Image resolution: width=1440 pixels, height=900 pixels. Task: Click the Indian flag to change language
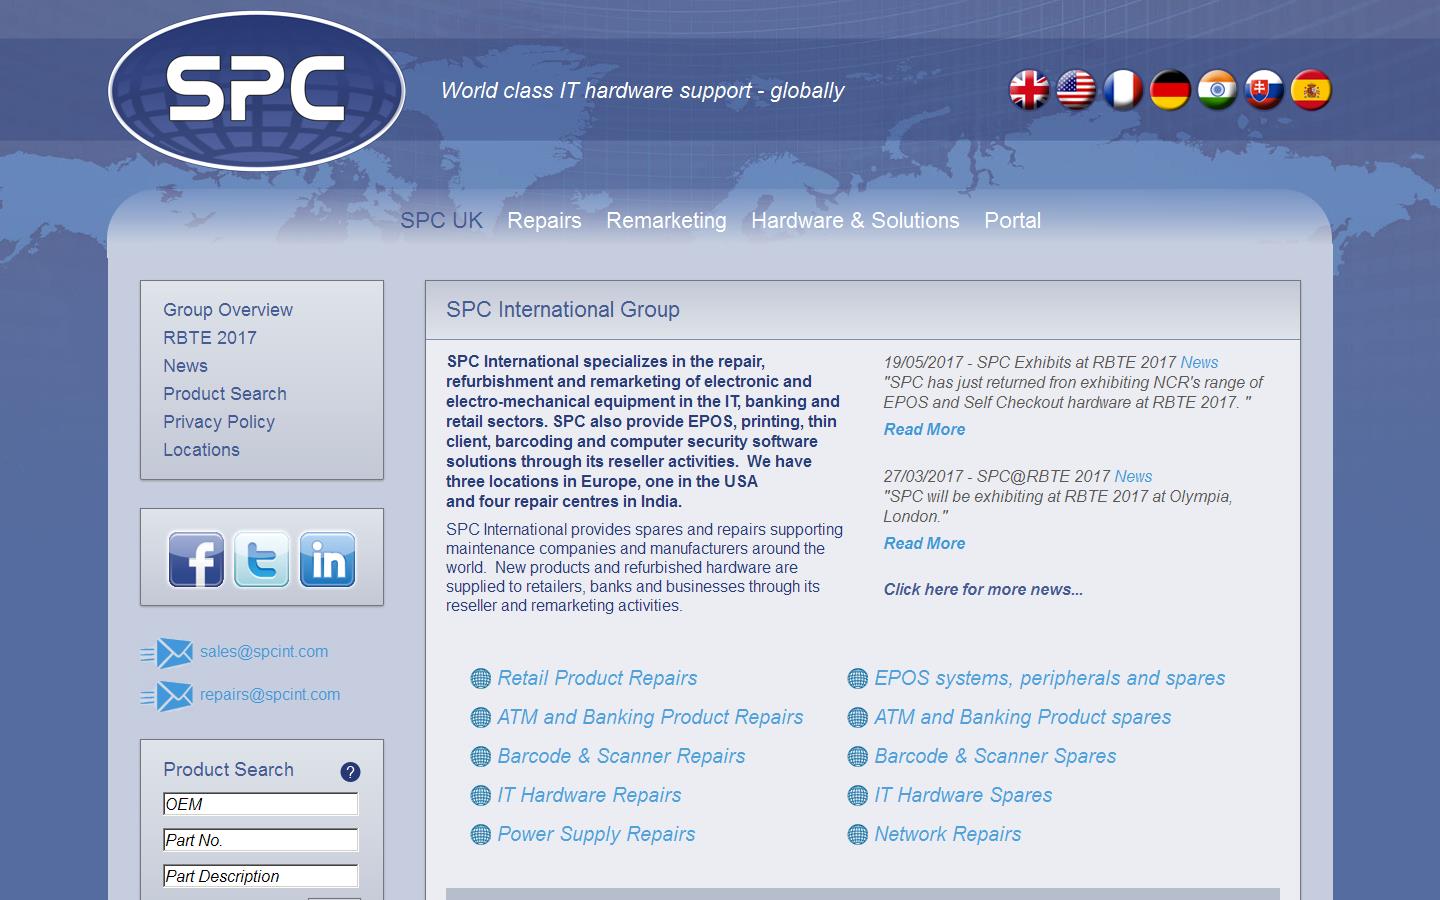(x=1217, y=89)
